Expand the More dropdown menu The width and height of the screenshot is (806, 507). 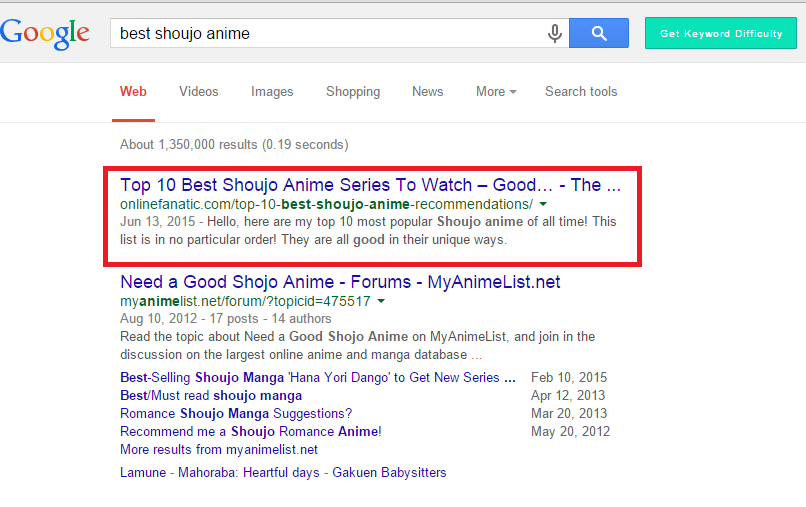click(496, 91)
